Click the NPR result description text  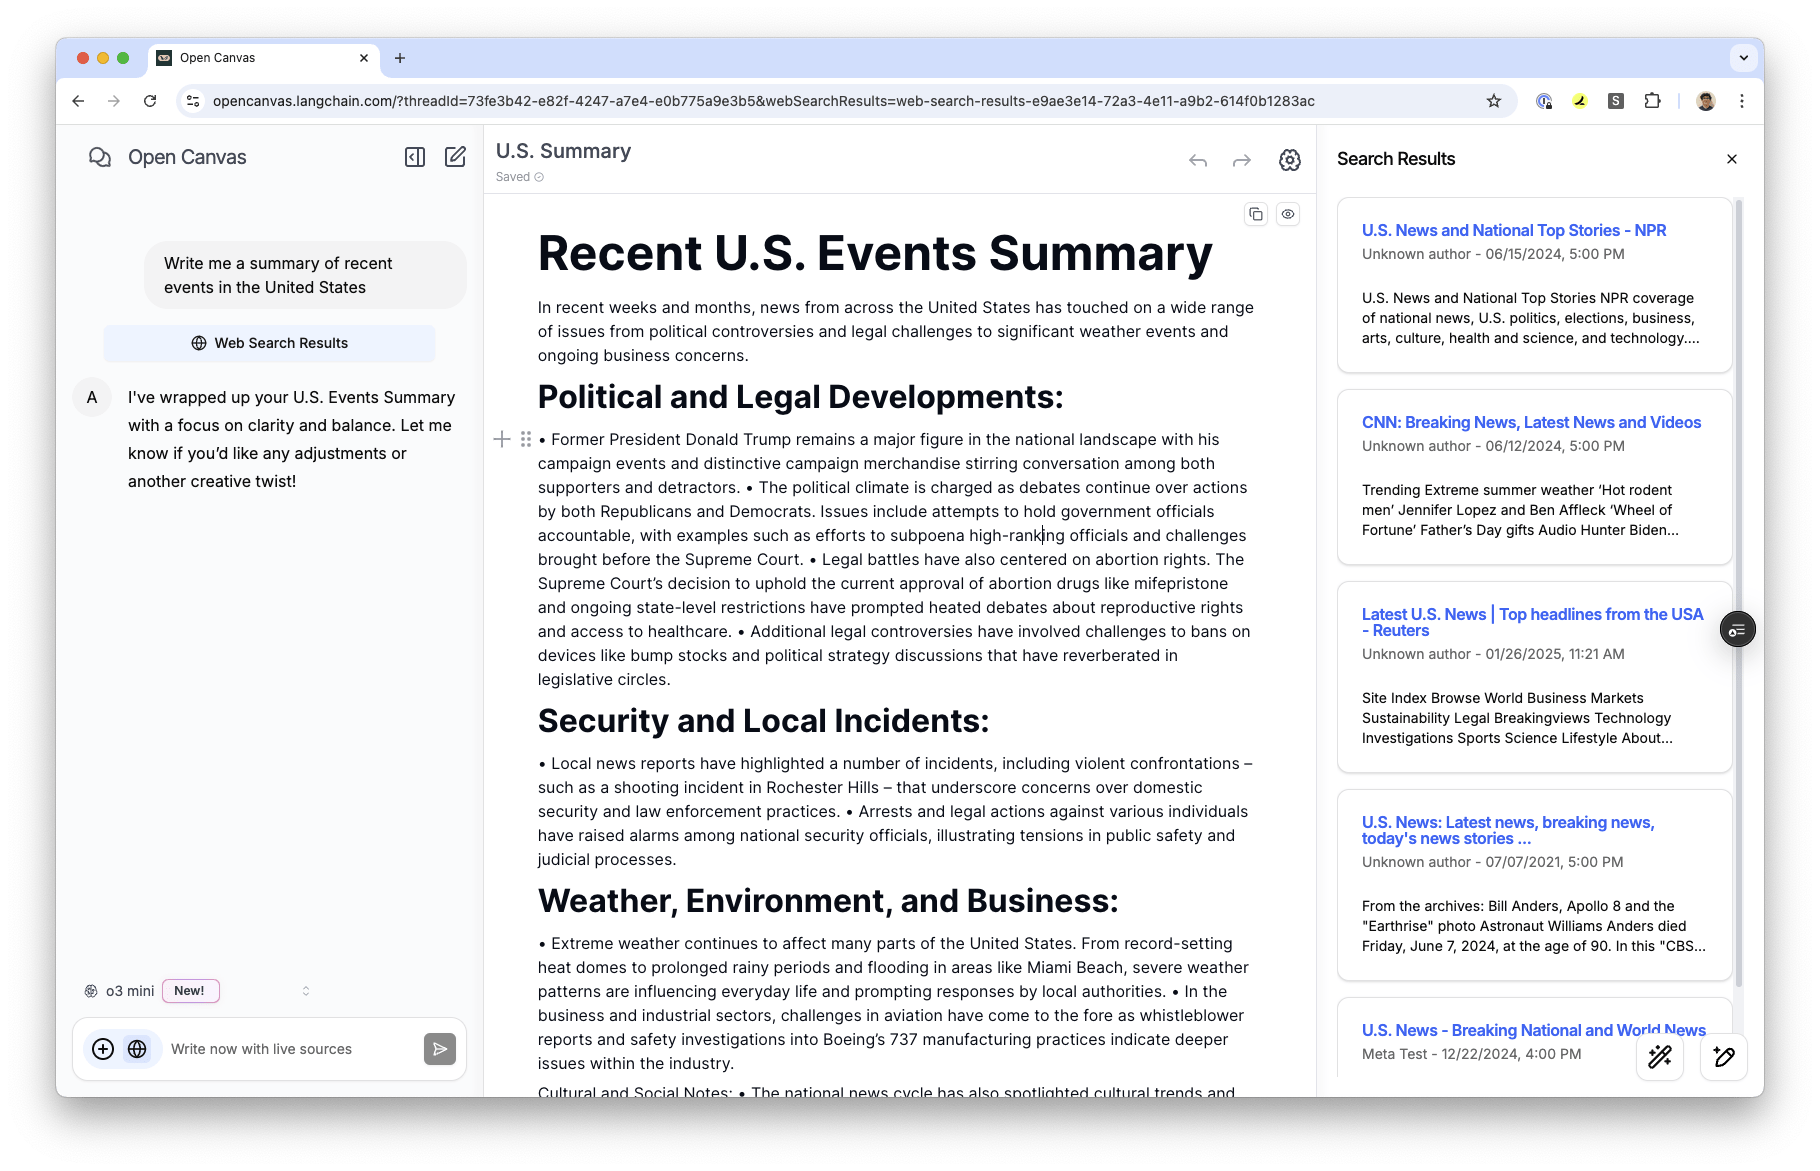click(x=1530, y=318)
